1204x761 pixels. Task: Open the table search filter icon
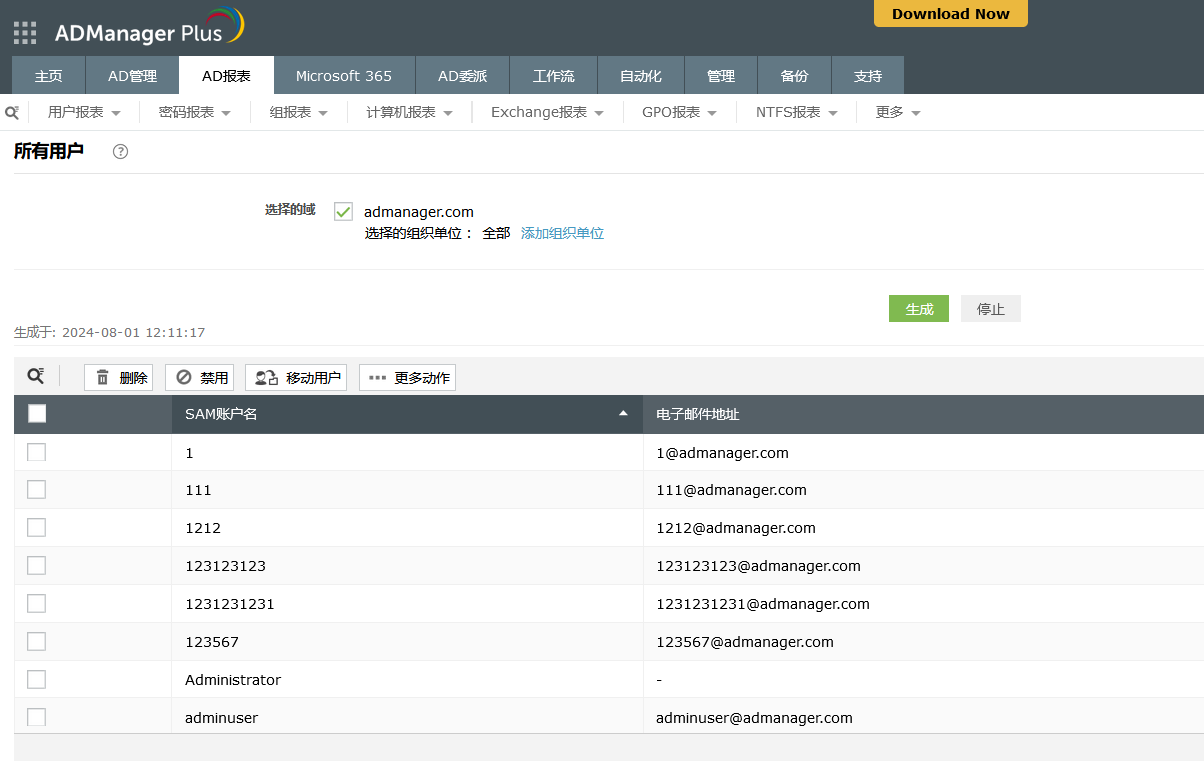coord(36,376)
